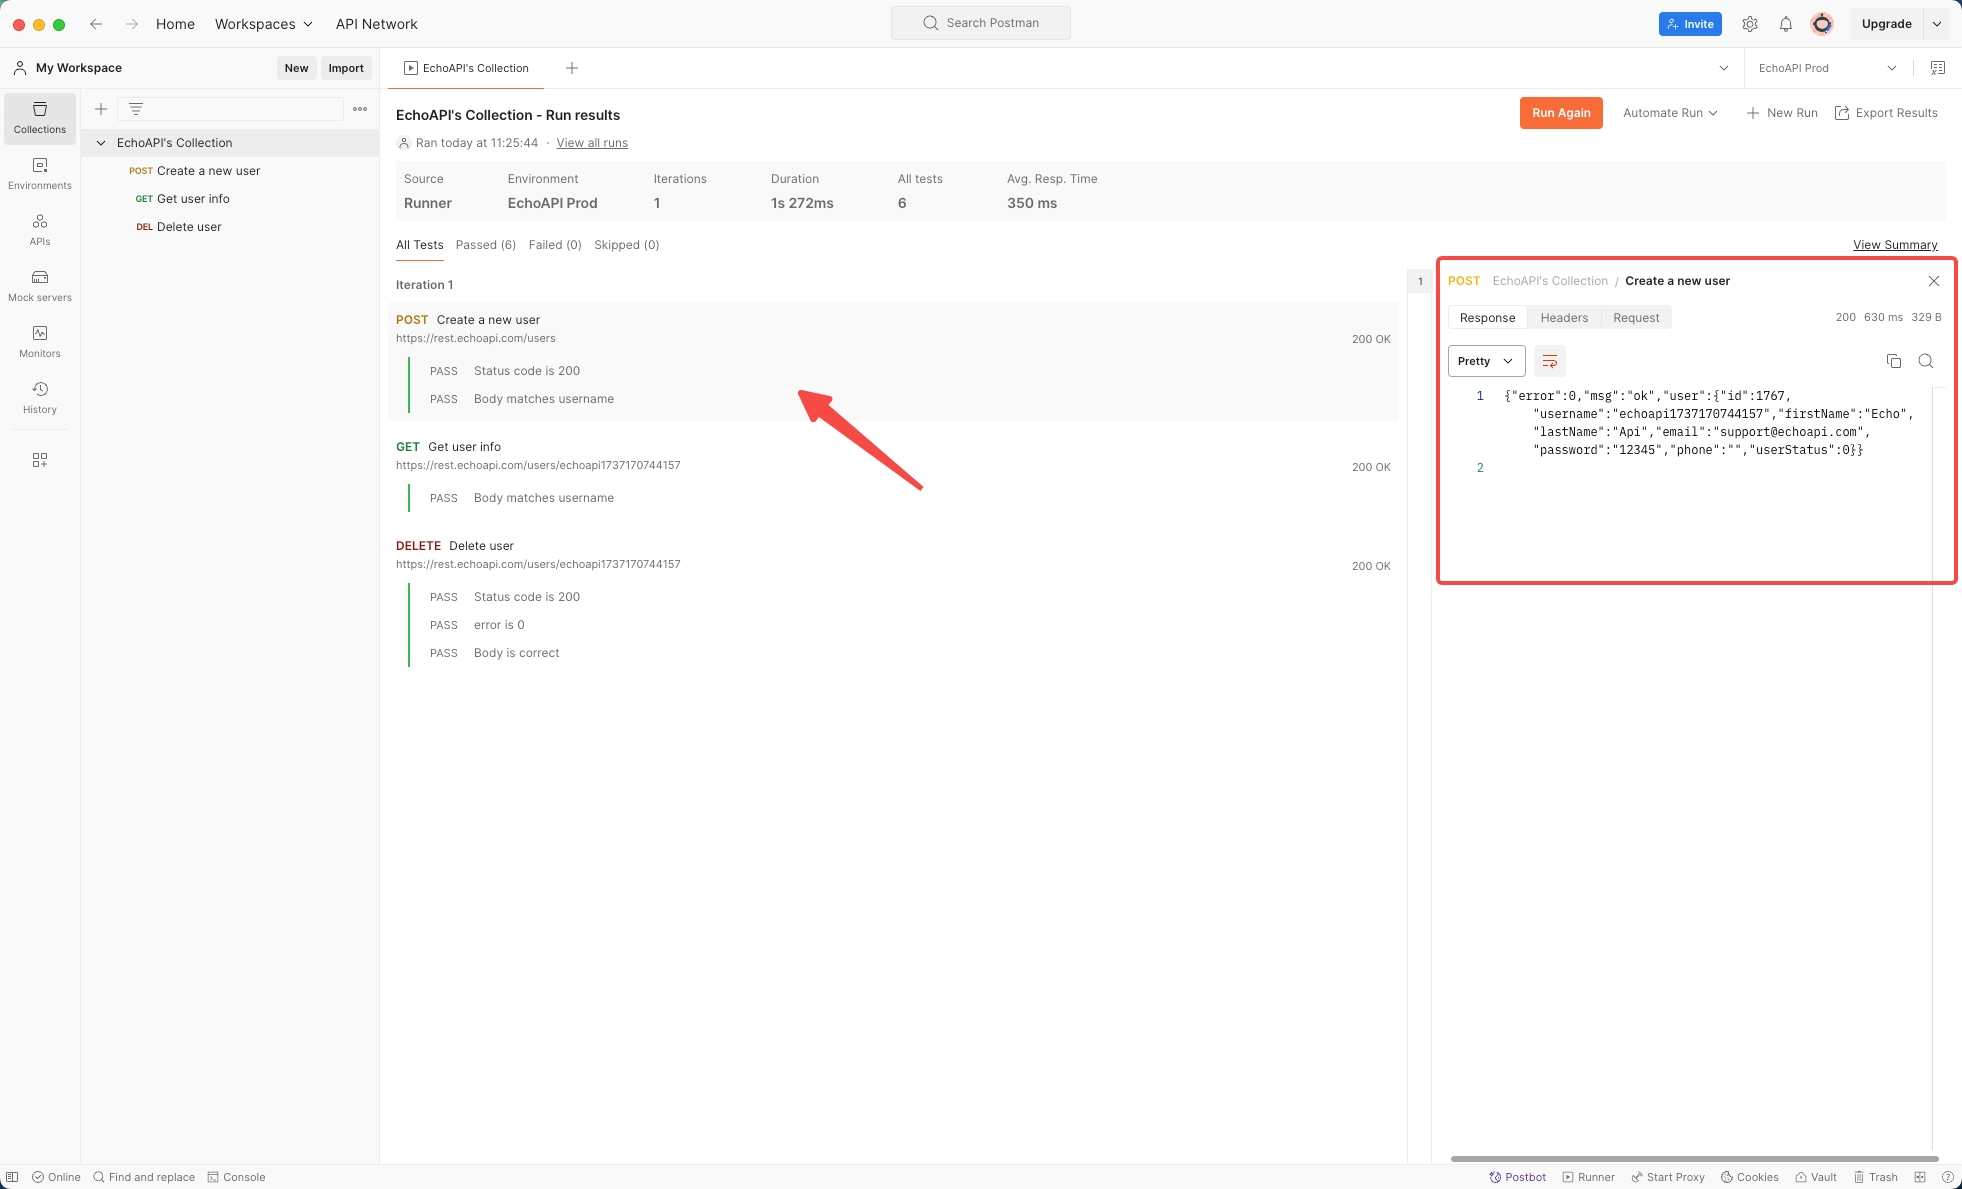Screen dimensions: 1962x1189
Task: Open the APIs sidebar panel
Action: 40,230
